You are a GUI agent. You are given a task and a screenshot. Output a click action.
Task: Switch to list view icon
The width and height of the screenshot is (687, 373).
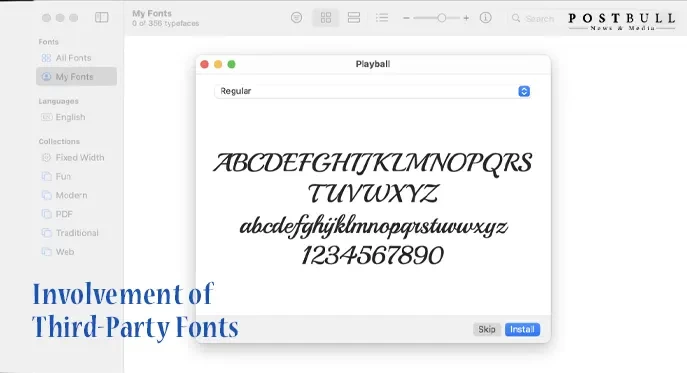(x=382, y=18)
